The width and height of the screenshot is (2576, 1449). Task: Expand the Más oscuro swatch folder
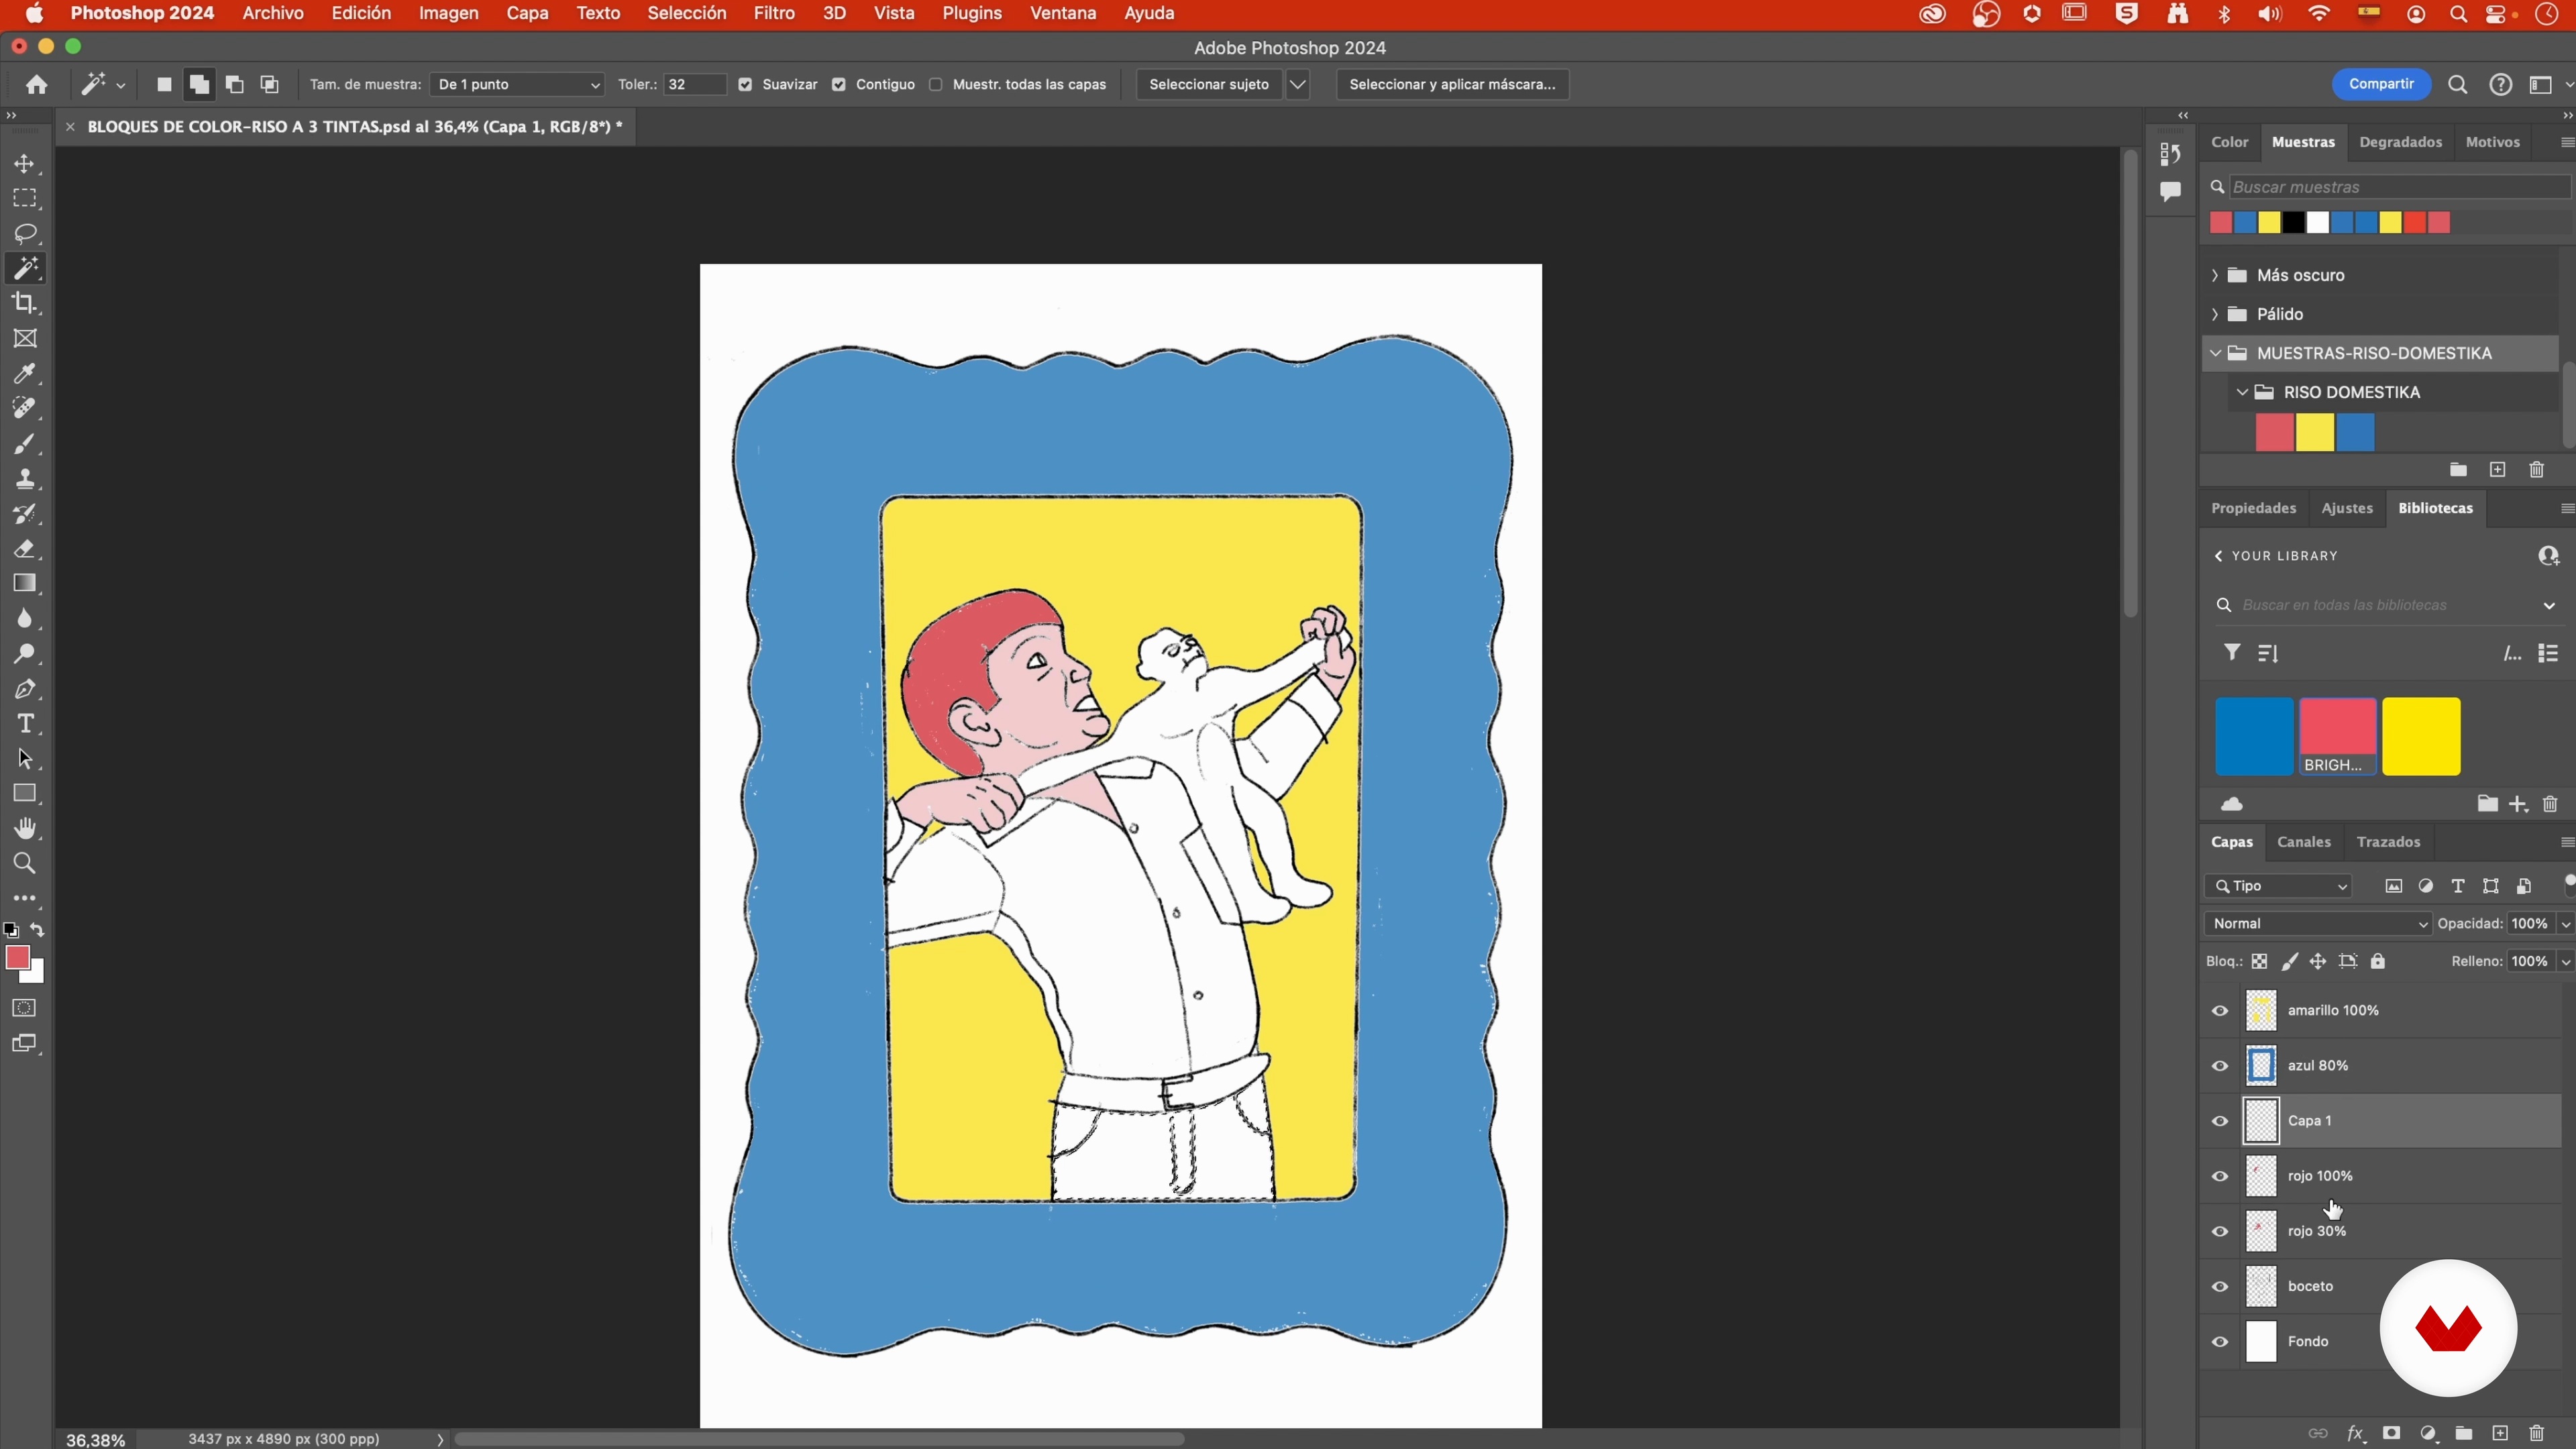(2215, 275)
